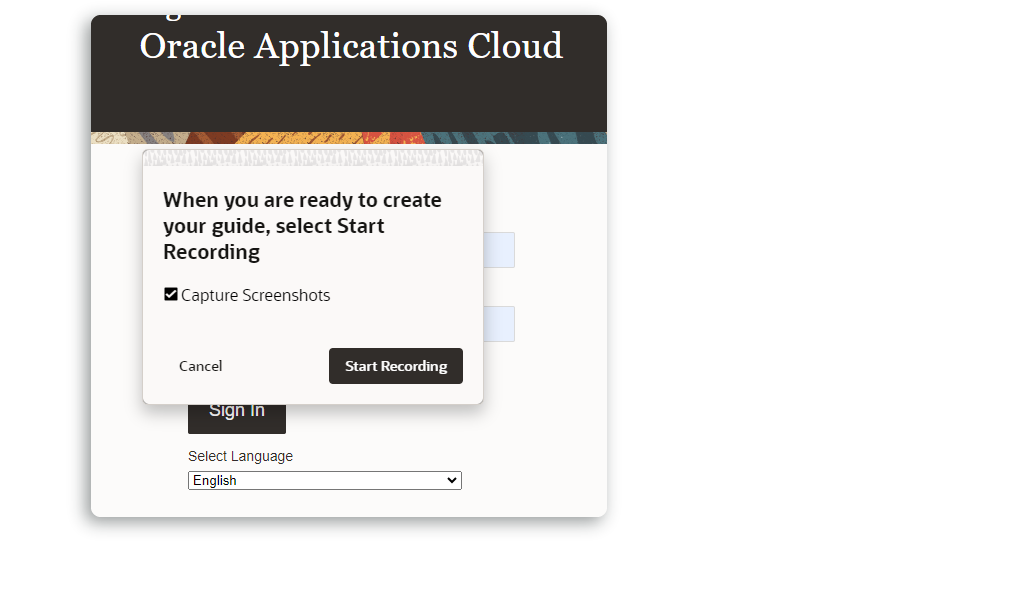Click the Select Language label

click(x=240, y=456)
